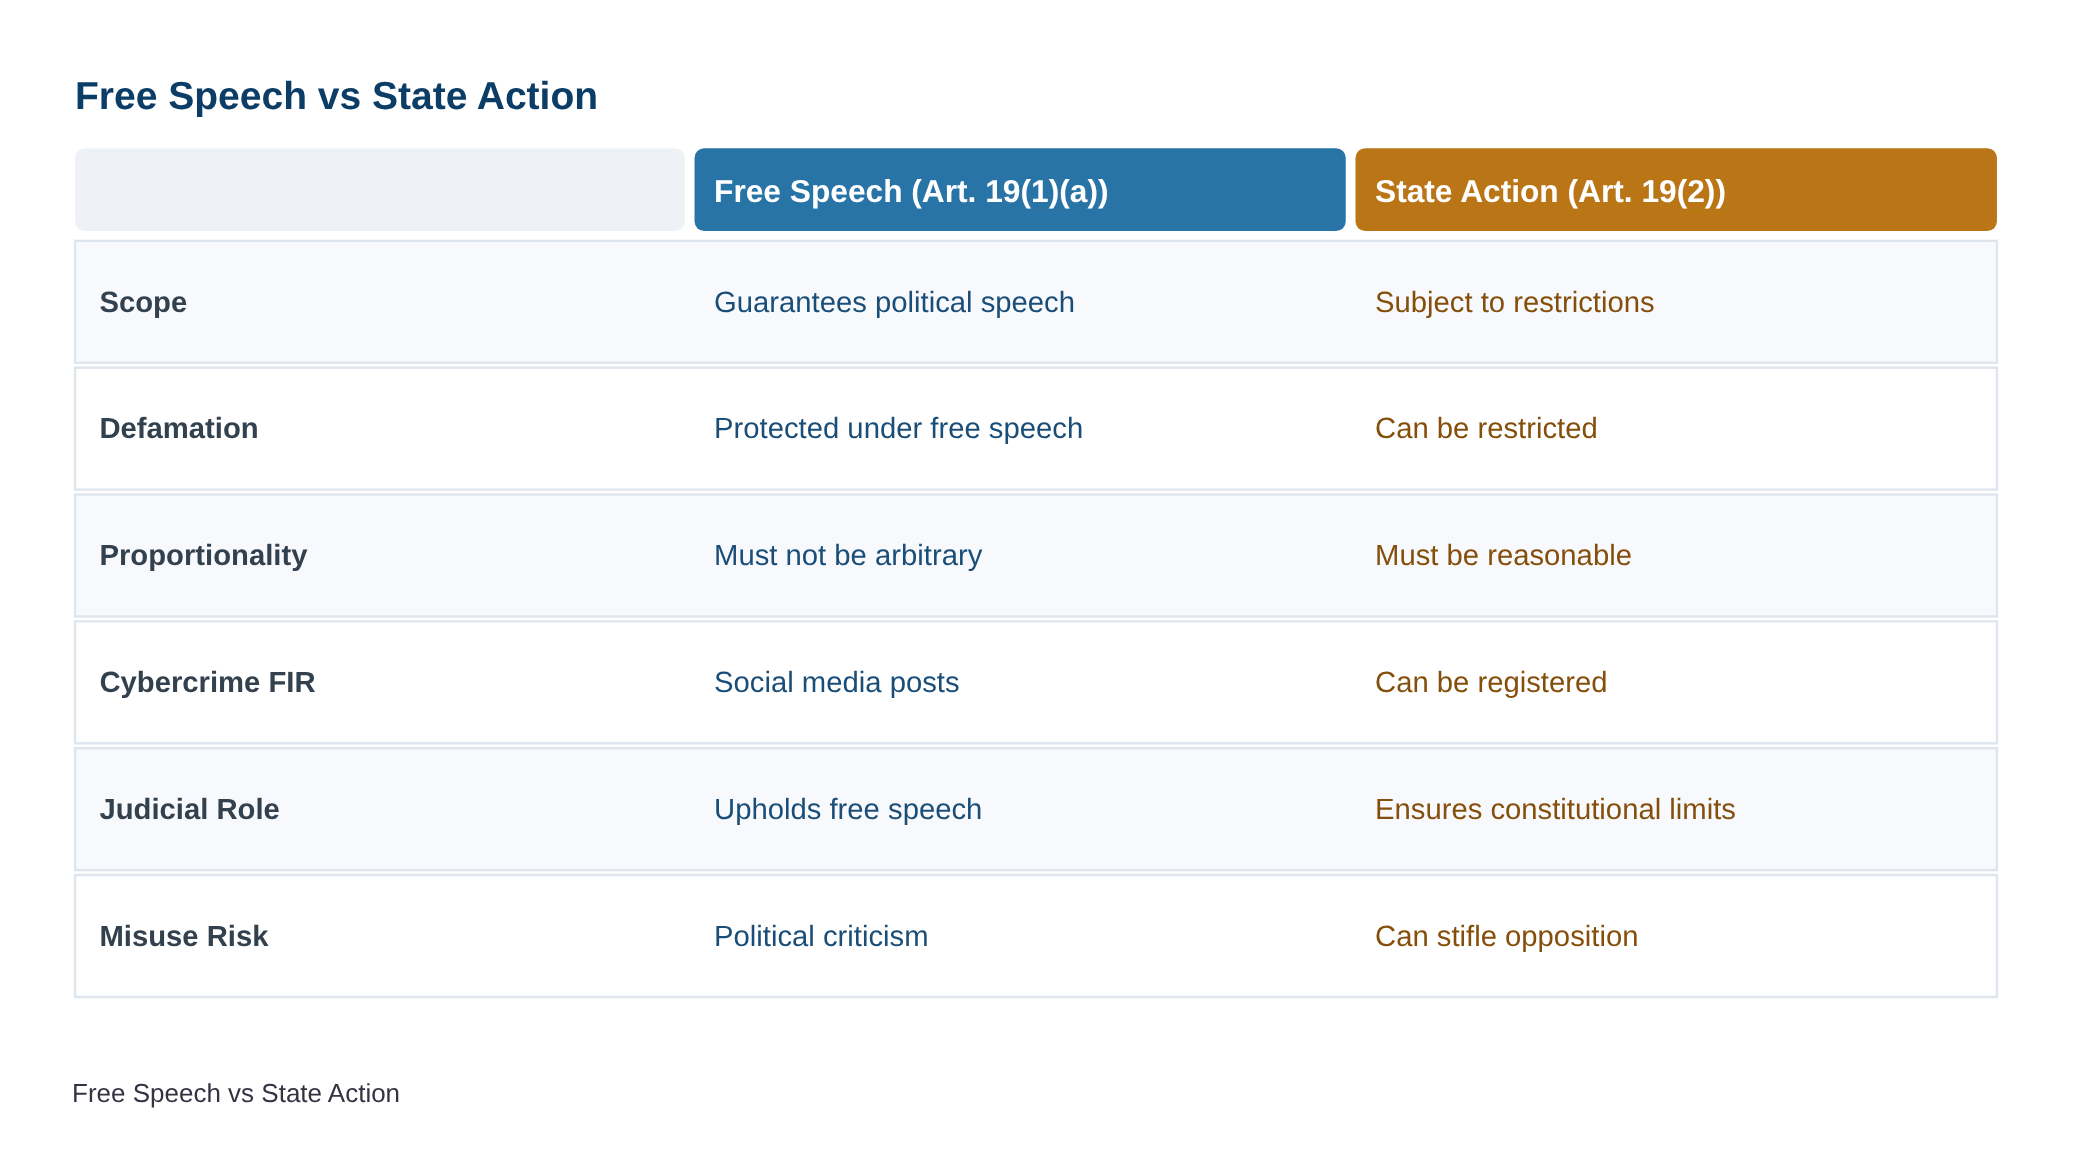2080x1156 pixels.
Task: Select the 'Misuse Risk' row label
Action: coord(184,936)
